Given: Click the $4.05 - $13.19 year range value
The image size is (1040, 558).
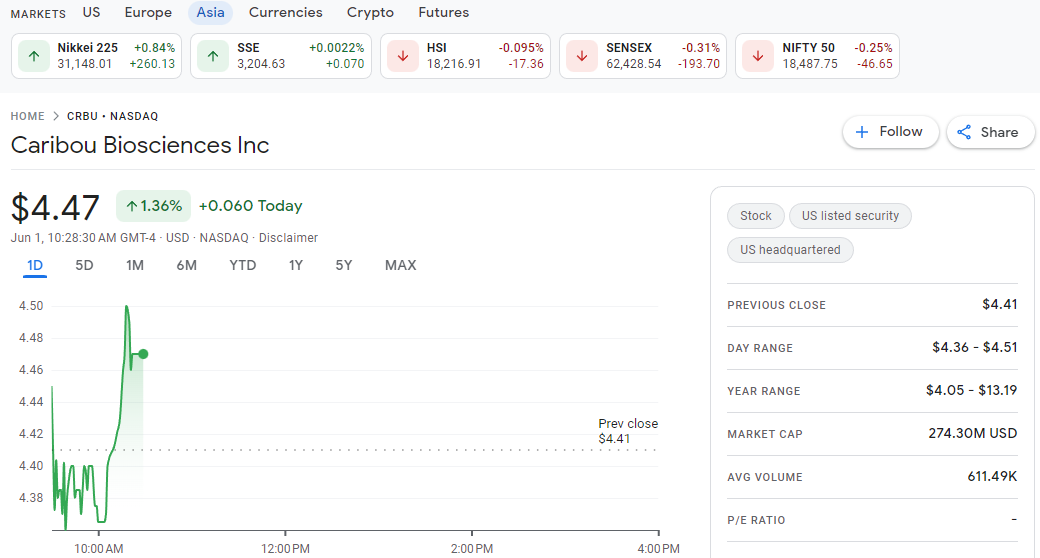Looking at the screenshot, I should tap(972, 390).
